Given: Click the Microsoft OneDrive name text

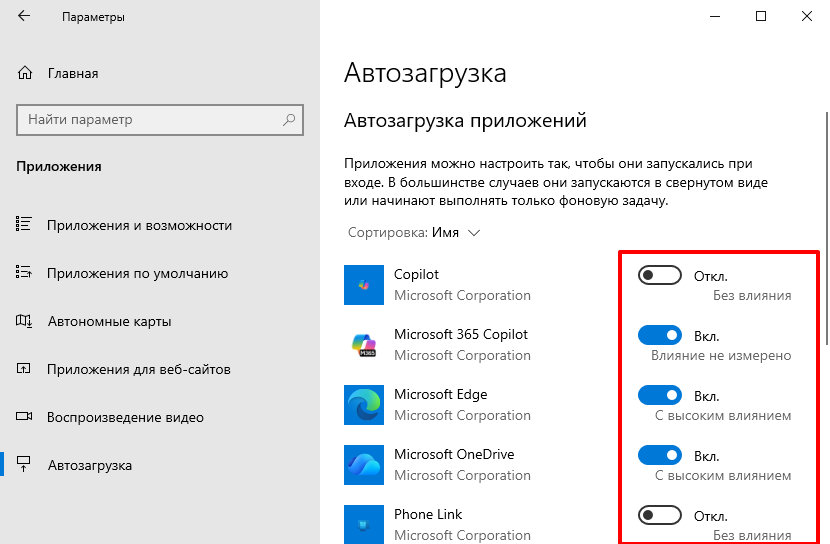Looking at the screenshot, I should click(x=454, y=454).
